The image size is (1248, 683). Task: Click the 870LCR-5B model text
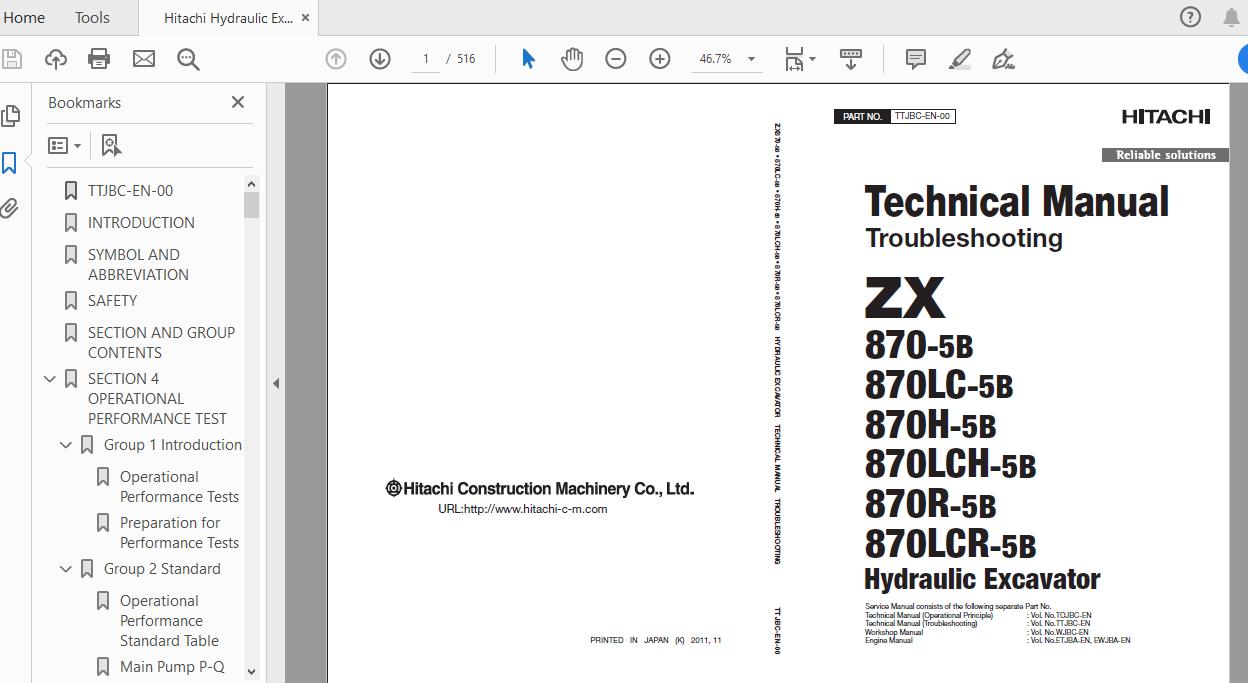tap(950, 545)
